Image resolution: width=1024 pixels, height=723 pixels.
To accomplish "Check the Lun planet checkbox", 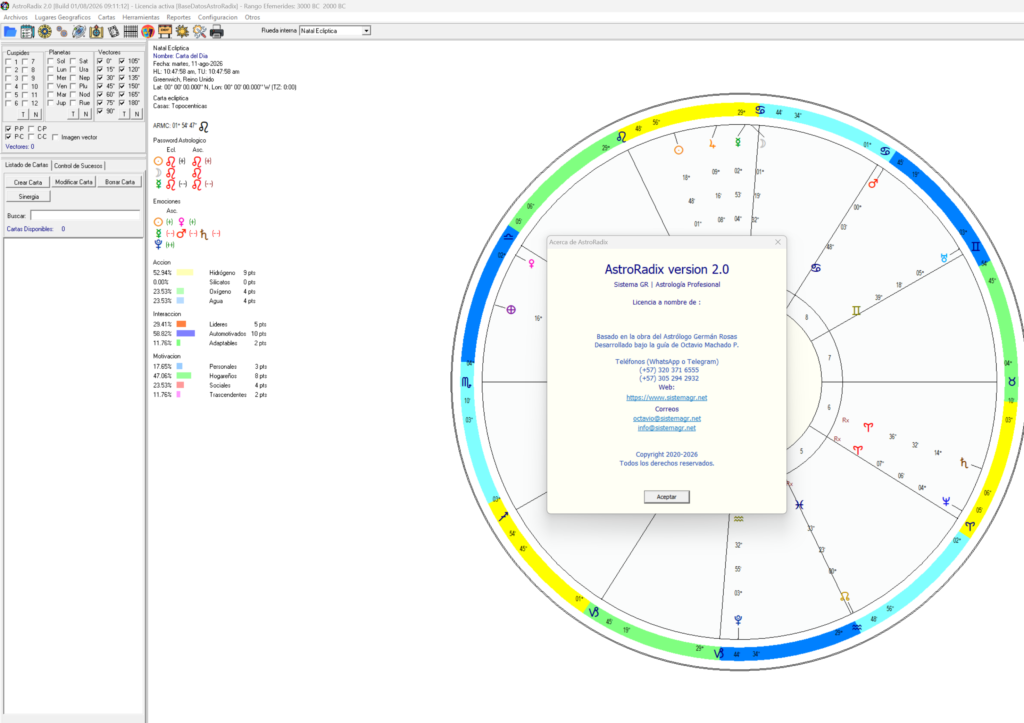I will coord(50,70).
